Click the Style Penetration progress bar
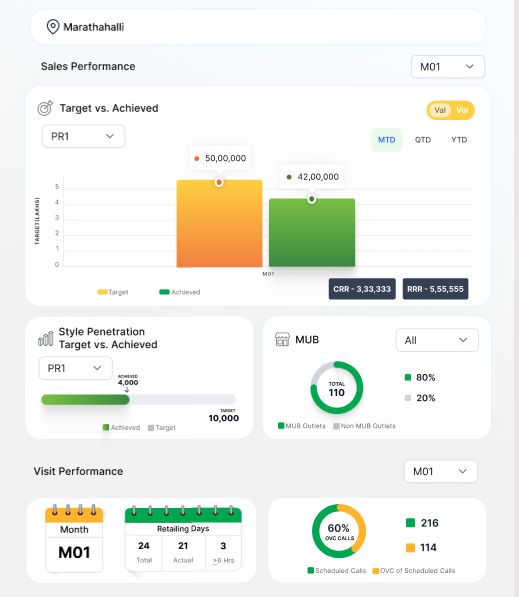The width and height of the screenshot is (519, 597). (139, 399)
